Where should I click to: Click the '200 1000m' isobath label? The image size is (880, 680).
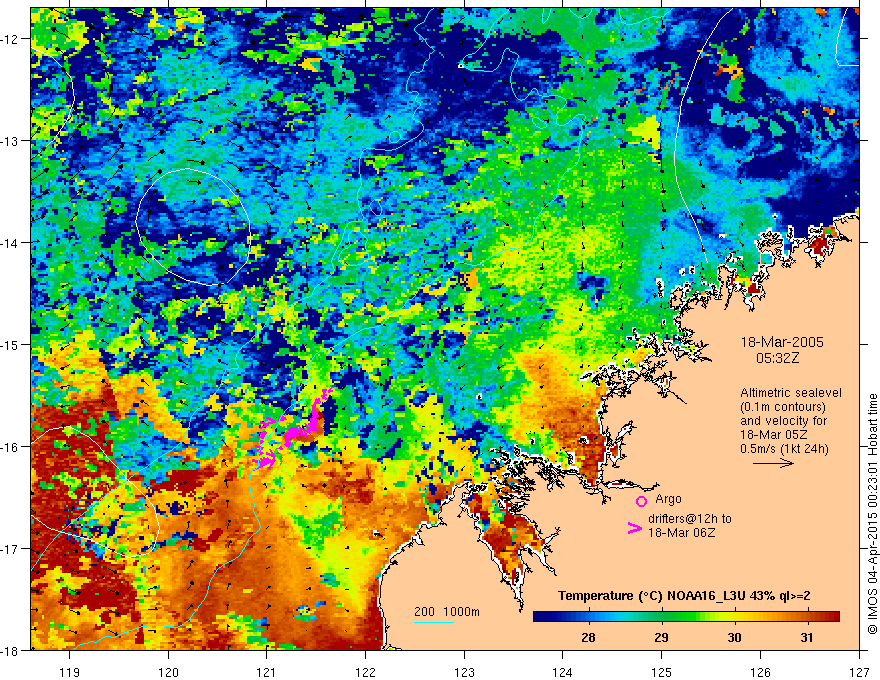click(447, 612)
